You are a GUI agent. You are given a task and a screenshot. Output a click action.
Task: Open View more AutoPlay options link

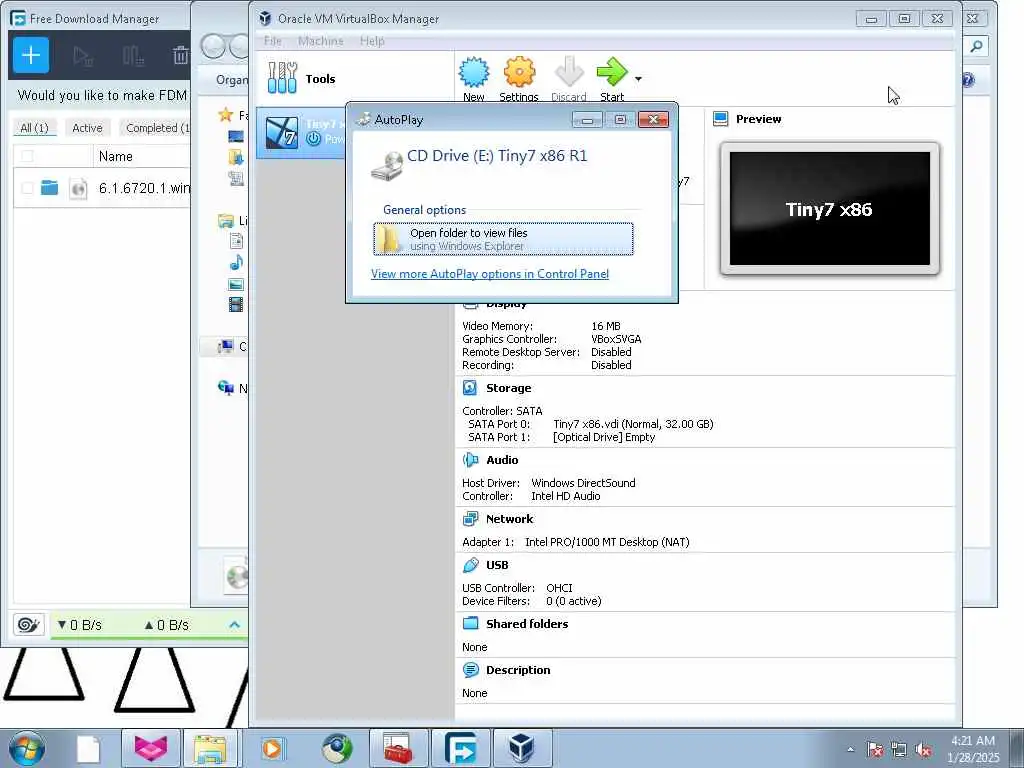click(490, 274)
